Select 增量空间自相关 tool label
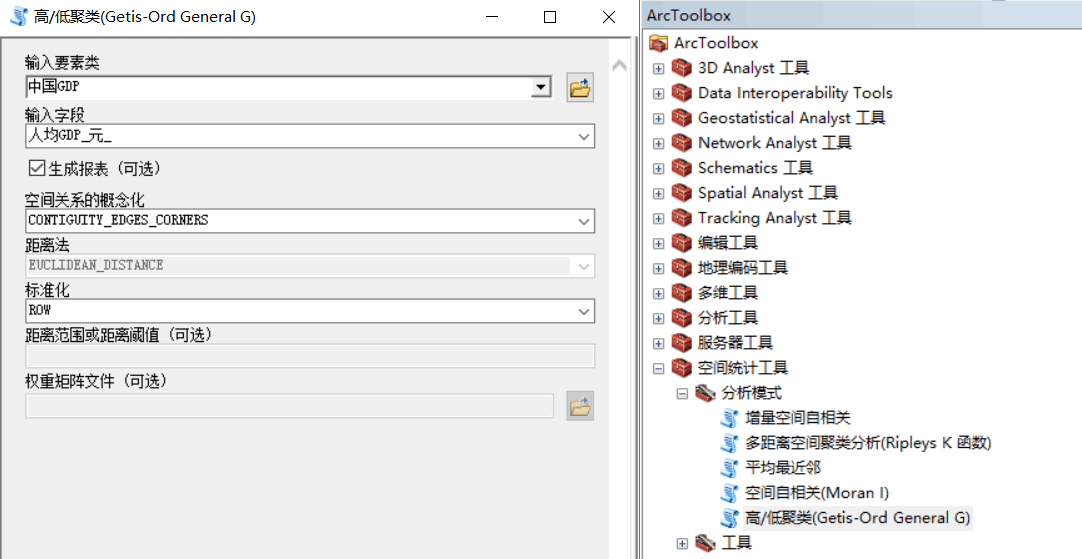 [798, 418]
